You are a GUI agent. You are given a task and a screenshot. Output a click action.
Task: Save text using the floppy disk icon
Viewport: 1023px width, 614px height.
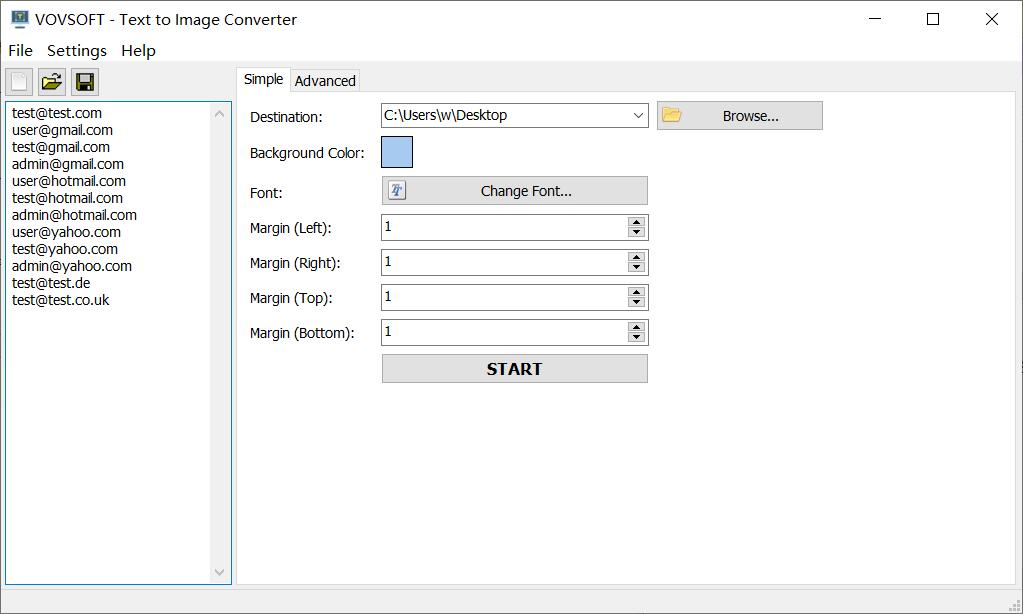(x=85, y=82)
